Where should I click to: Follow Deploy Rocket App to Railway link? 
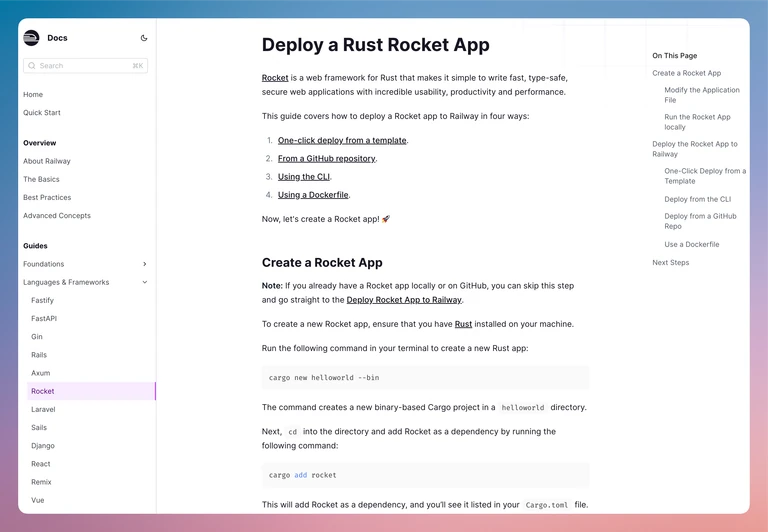[x=404, y=300]
